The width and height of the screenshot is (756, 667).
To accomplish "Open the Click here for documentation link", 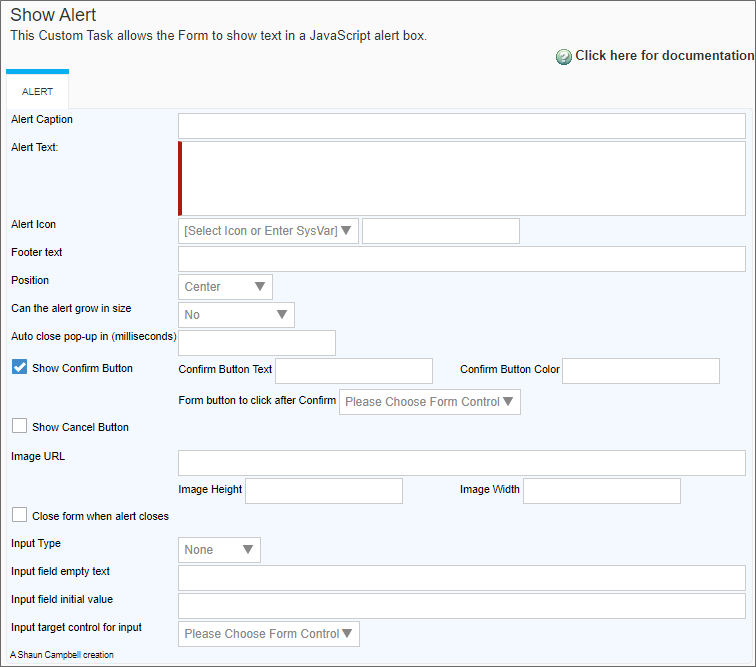I will pos(664,55).
